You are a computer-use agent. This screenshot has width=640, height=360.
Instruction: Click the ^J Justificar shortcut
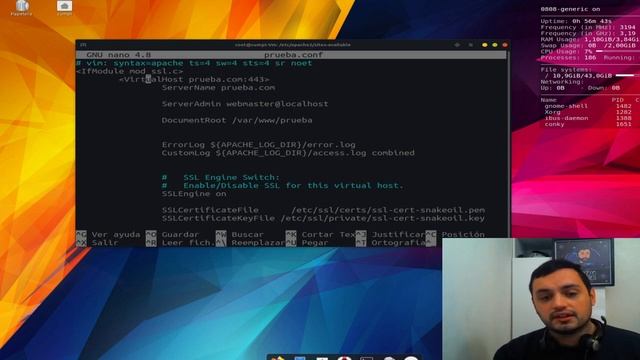(x=390, y=234)
